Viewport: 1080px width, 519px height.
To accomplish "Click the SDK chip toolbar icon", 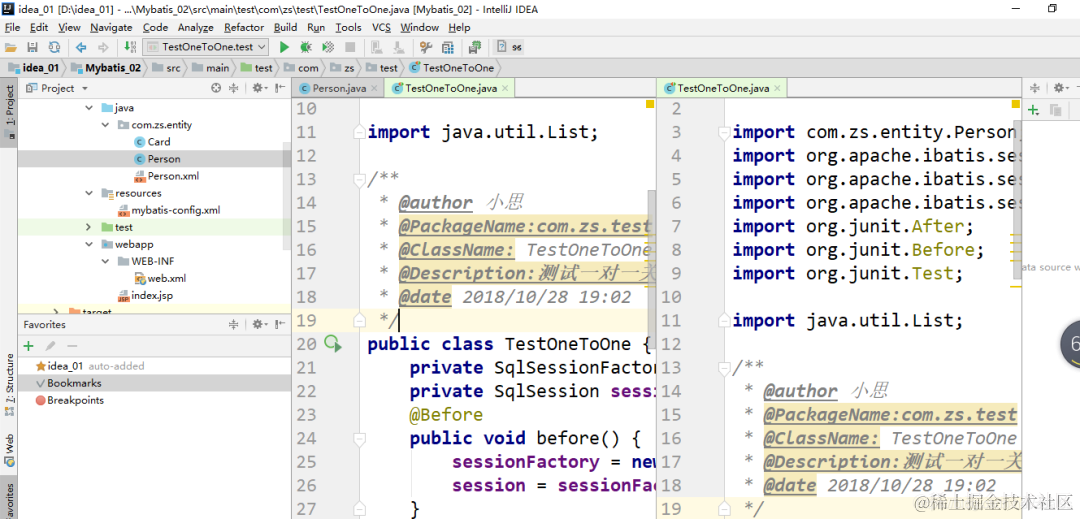I will (475, 47).
